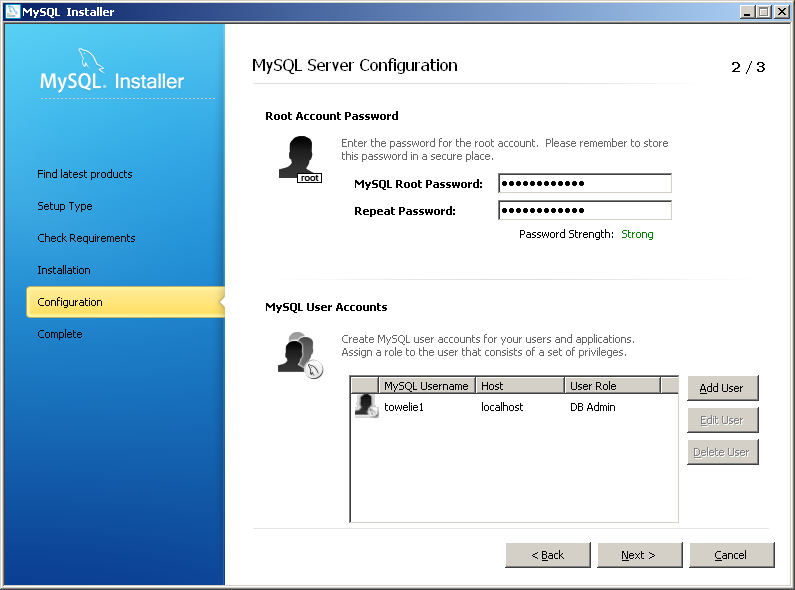Click the MySQL Installer title bar icon
Screen dimensions: 795x590
pyautogui.click(x=13, y=11)
